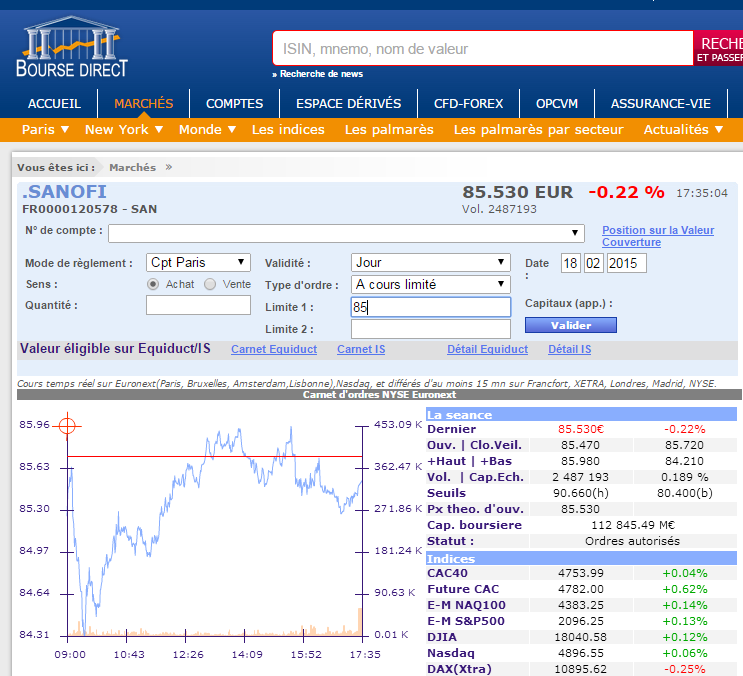The height and width of the screenshot is (676, 743).
Task: Open the ESPACE DÉRIVÉS tab
Action: tap(349, 104)
